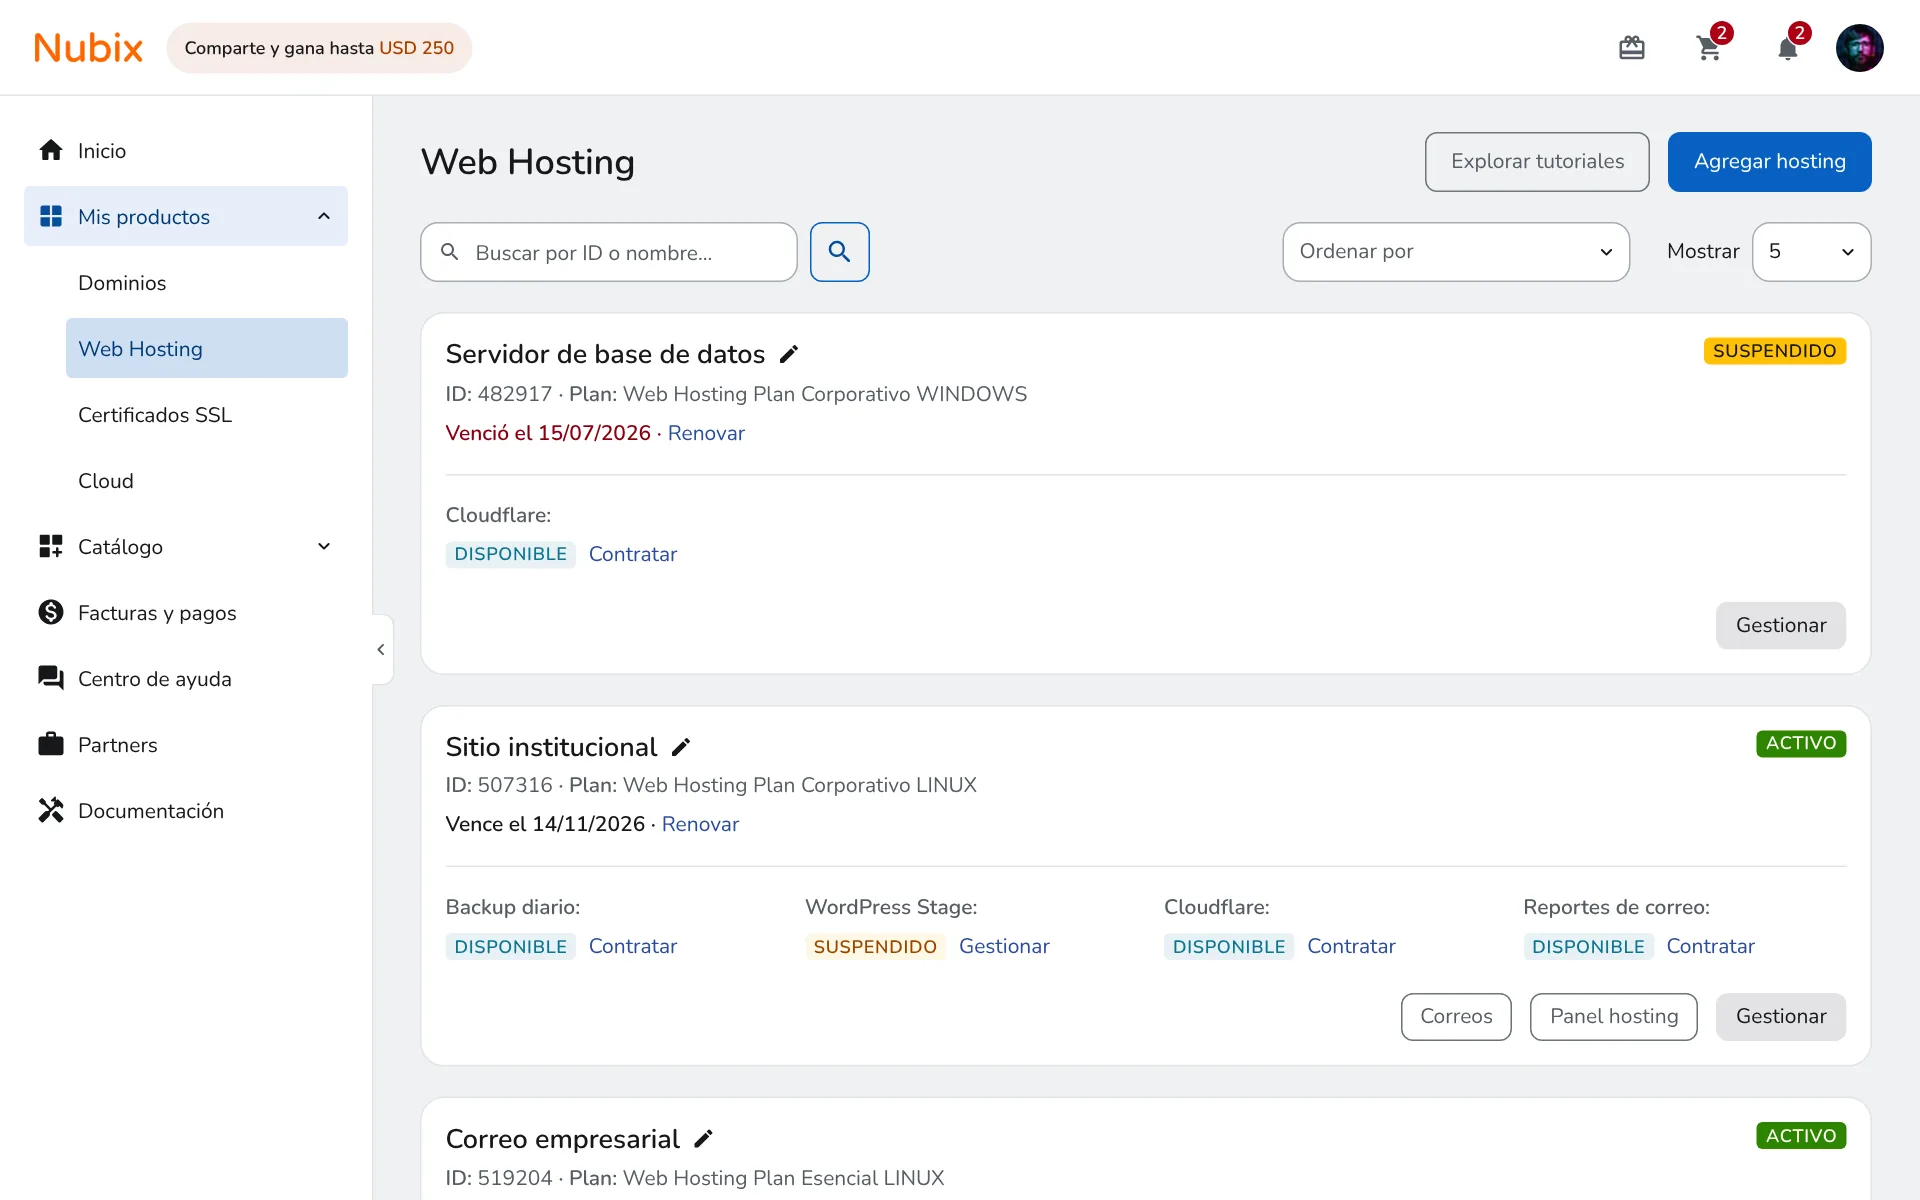Open Correos for Sitio institucional
1920x1200 pixels.
coord(1456,1017)
